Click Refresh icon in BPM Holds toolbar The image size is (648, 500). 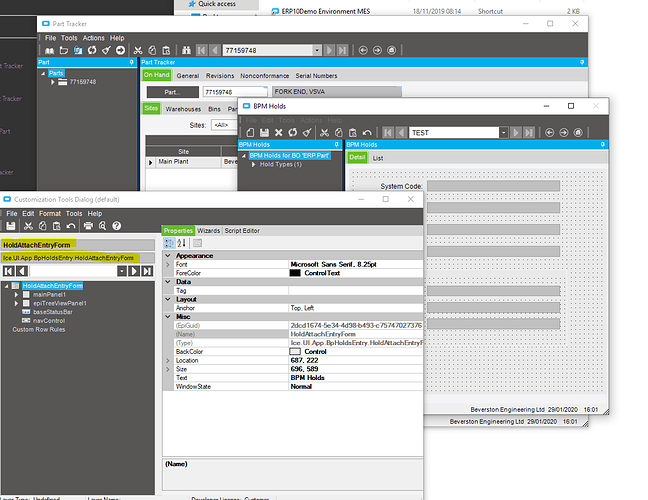(293, 133)
